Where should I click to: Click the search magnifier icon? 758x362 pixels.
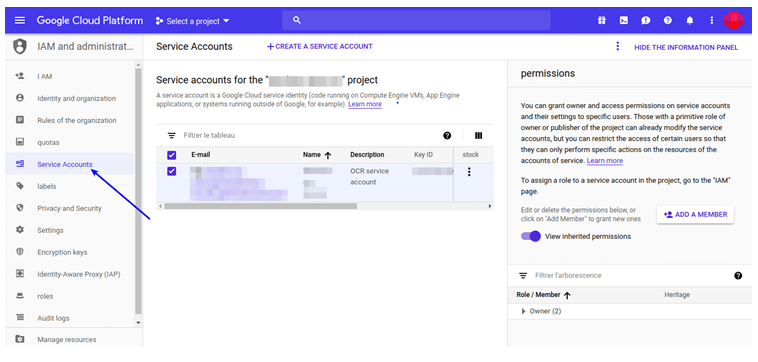297,20
